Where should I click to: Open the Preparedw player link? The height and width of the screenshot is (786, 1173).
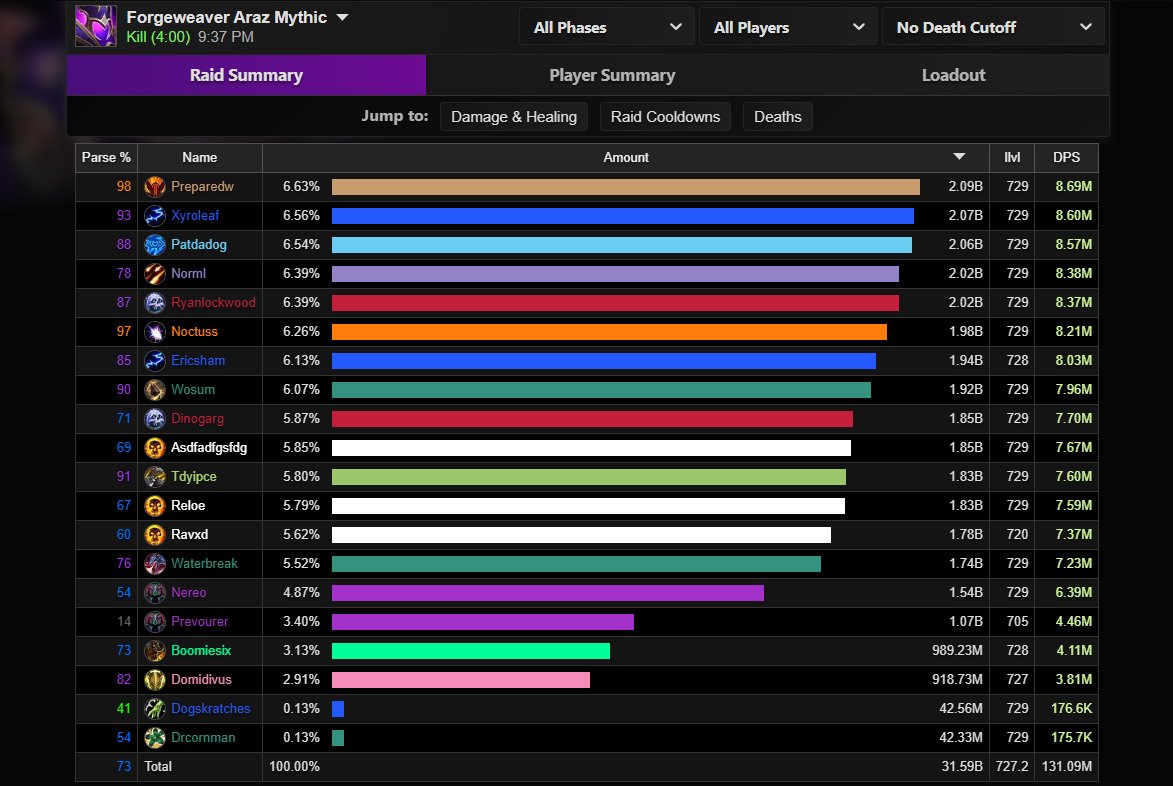click(x=202, y=186)
